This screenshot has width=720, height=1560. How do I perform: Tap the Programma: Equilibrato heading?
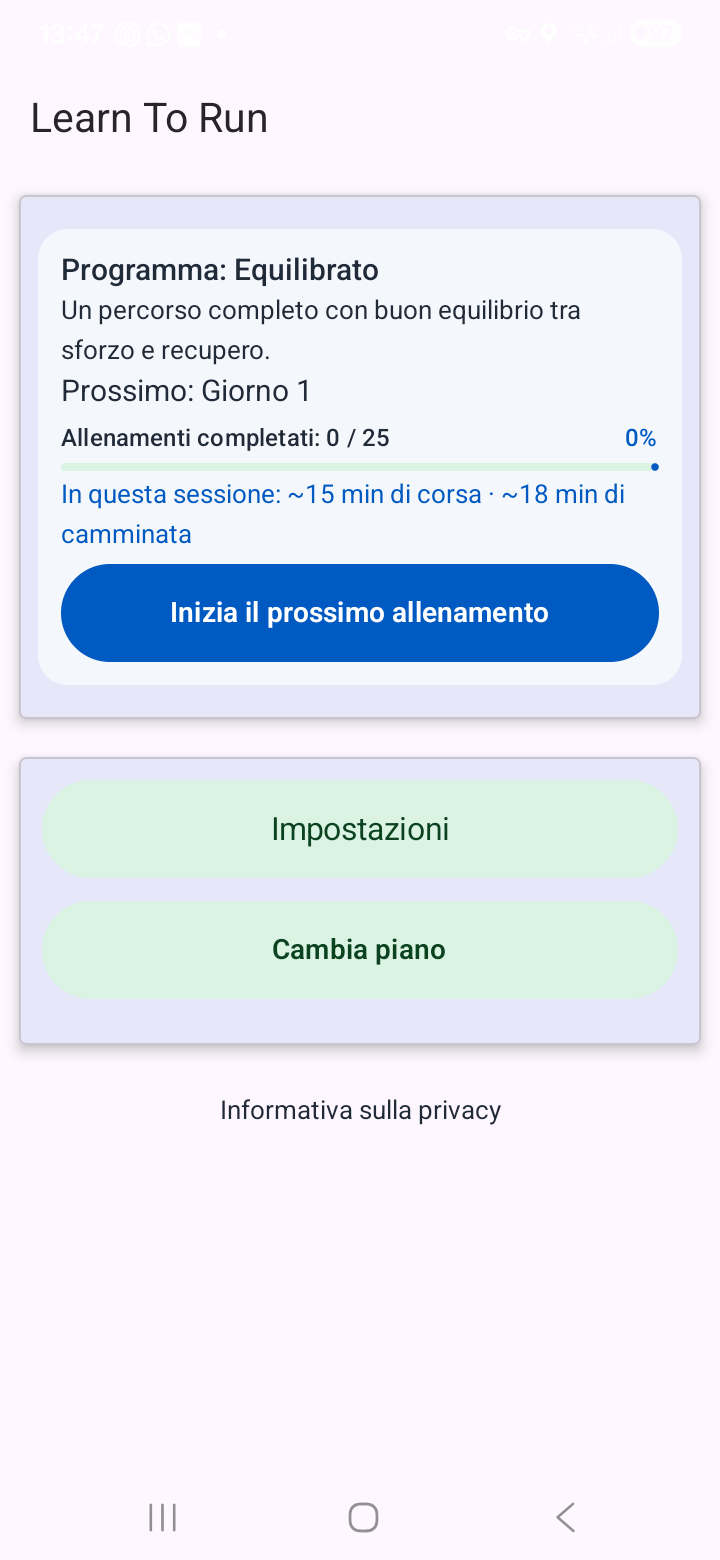tap(220, 270)
